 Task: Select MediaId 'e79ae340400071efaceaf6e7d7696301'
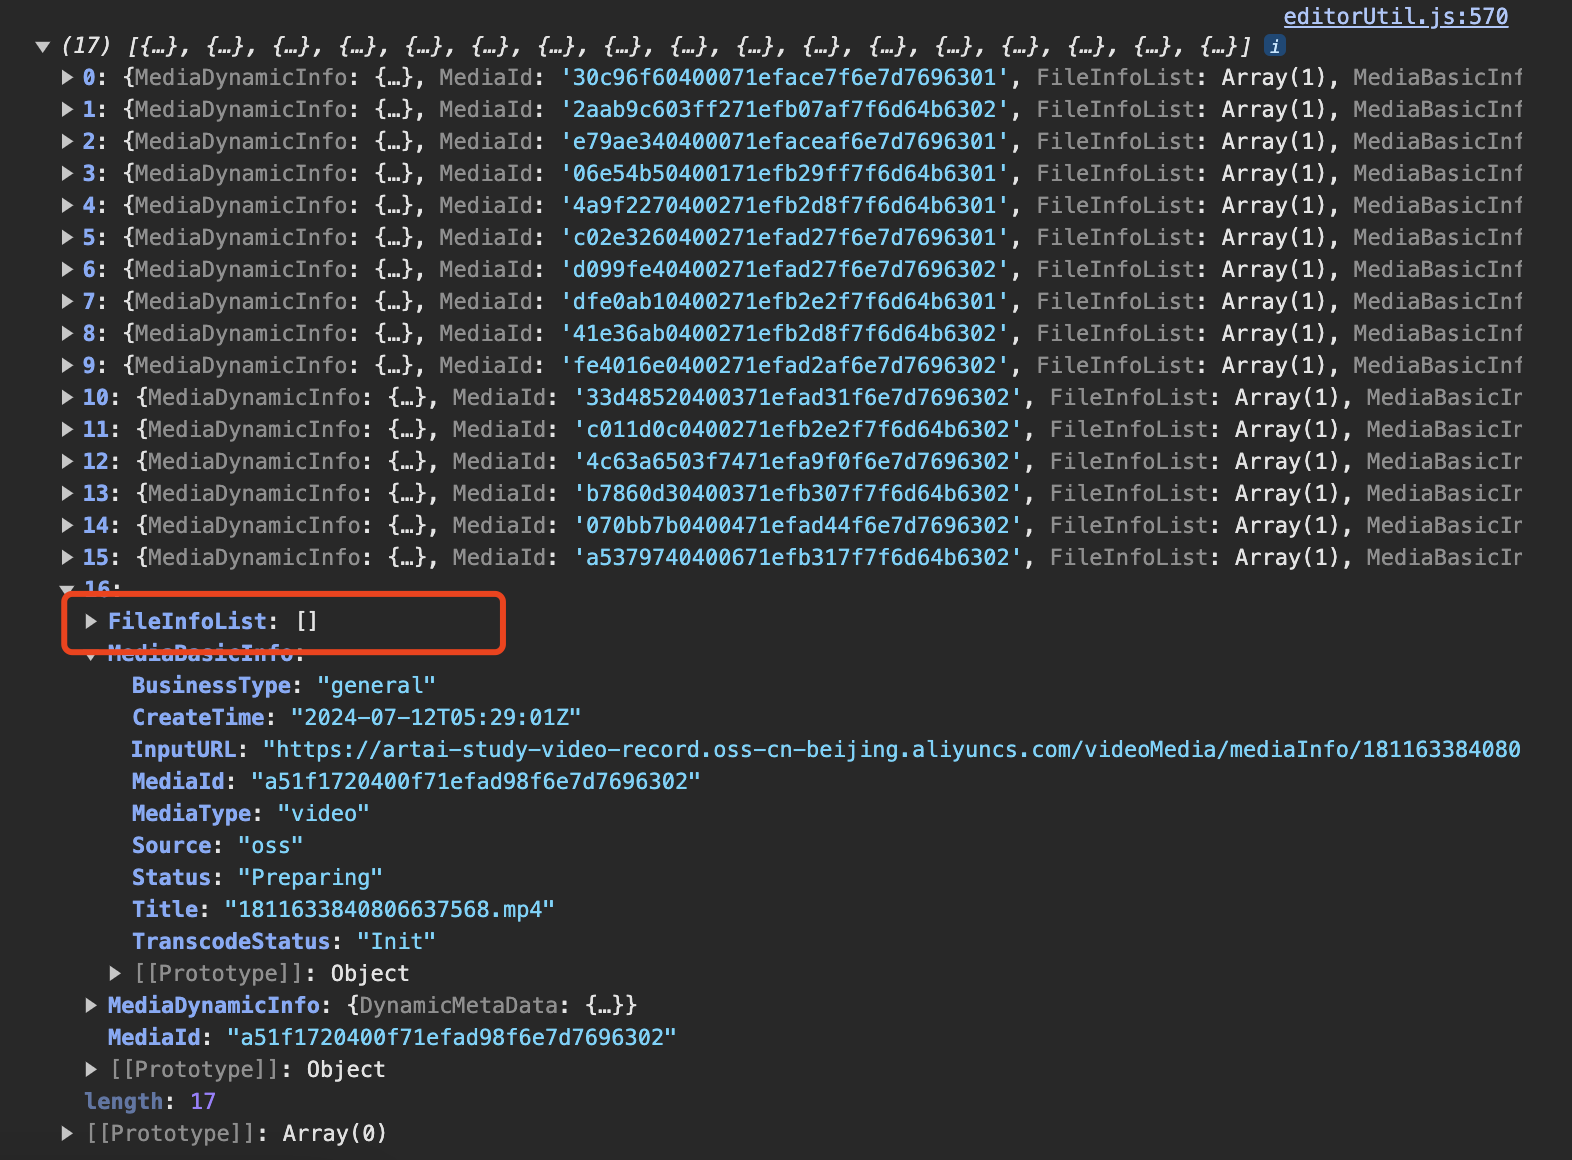[784, 141]
